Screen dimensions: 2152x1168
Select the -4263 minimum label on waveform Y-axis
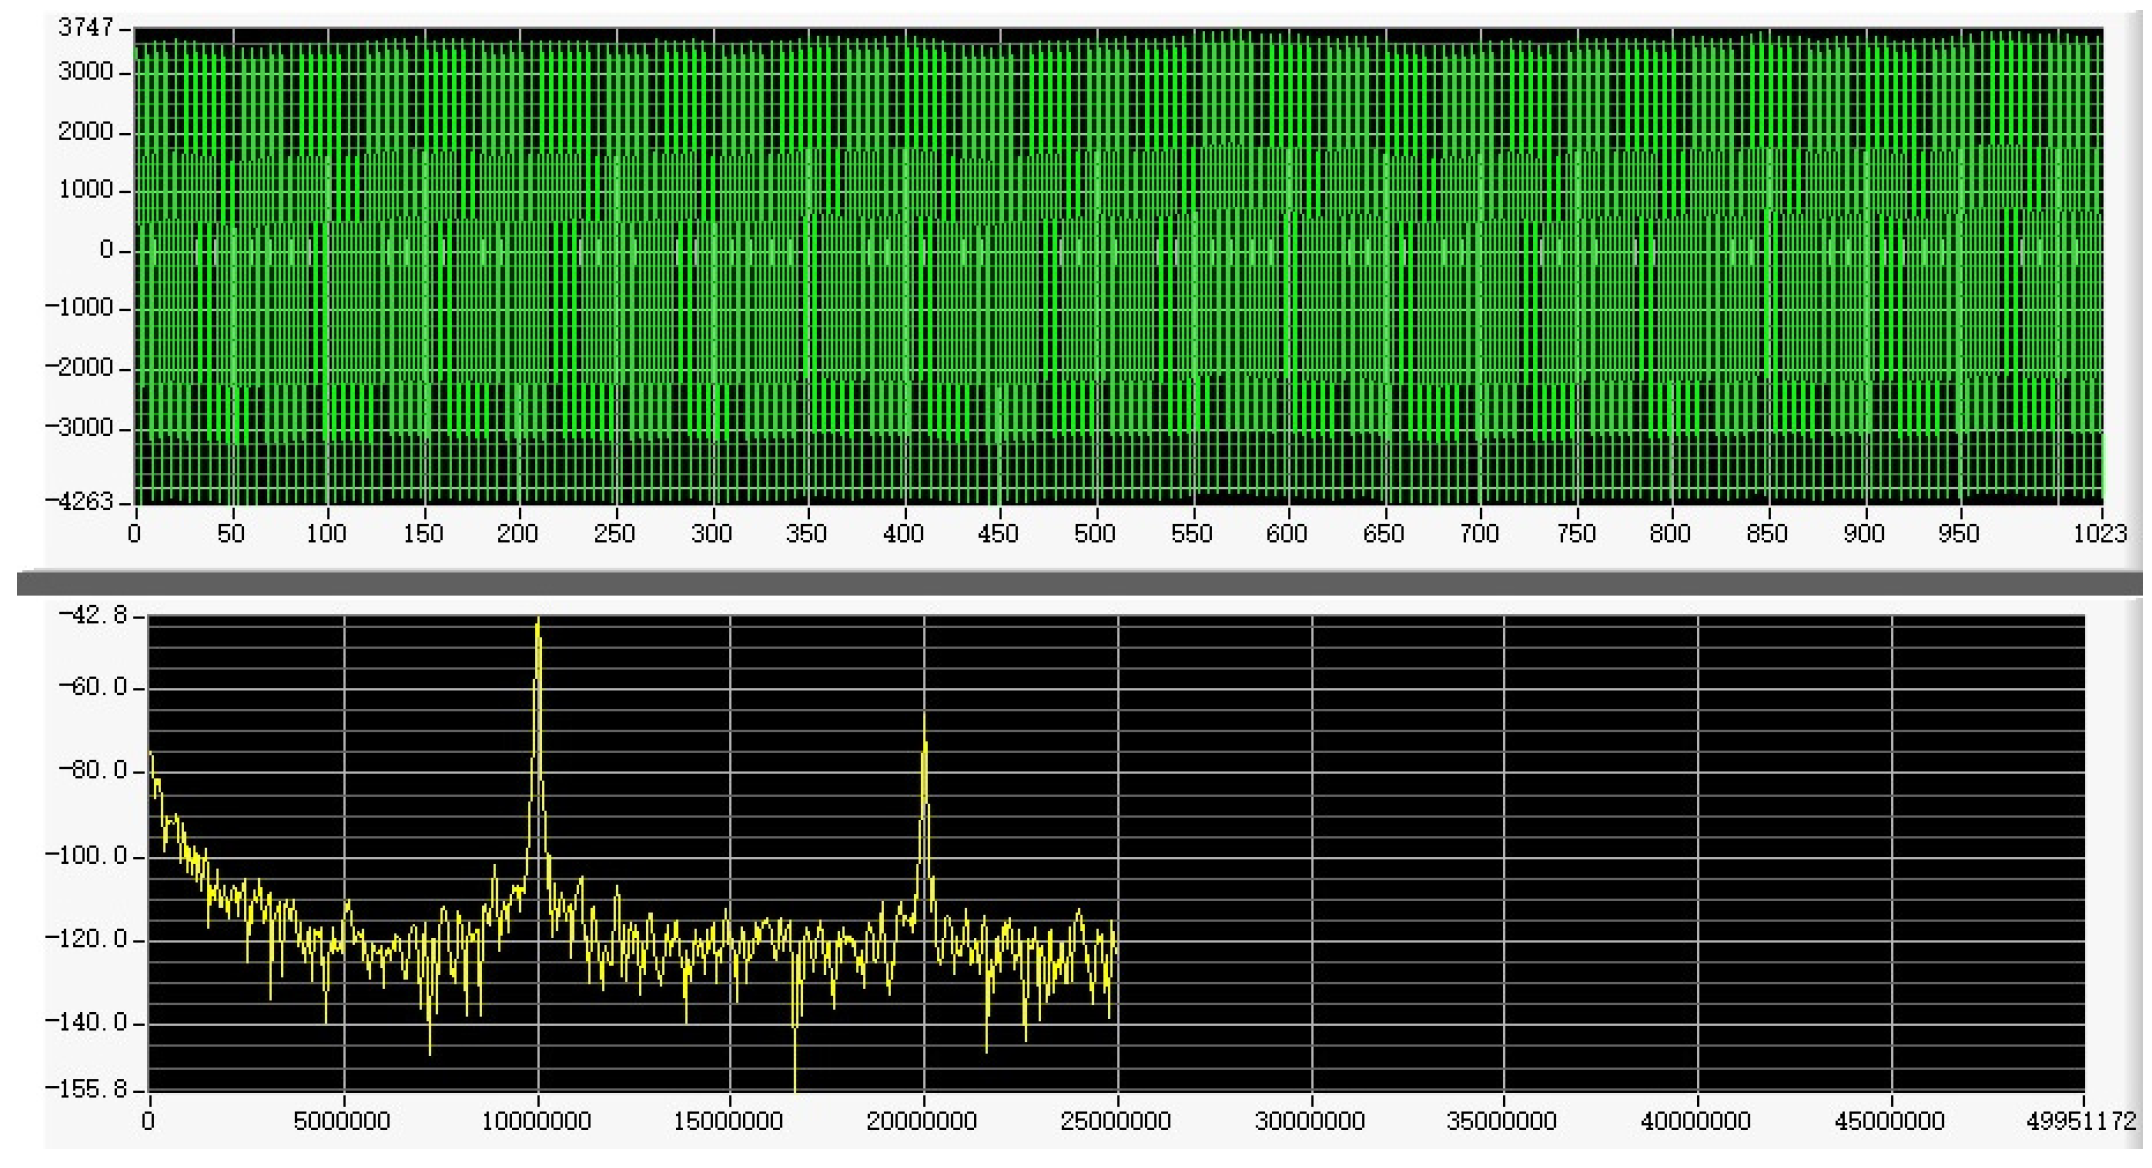(x=79, y=501)
